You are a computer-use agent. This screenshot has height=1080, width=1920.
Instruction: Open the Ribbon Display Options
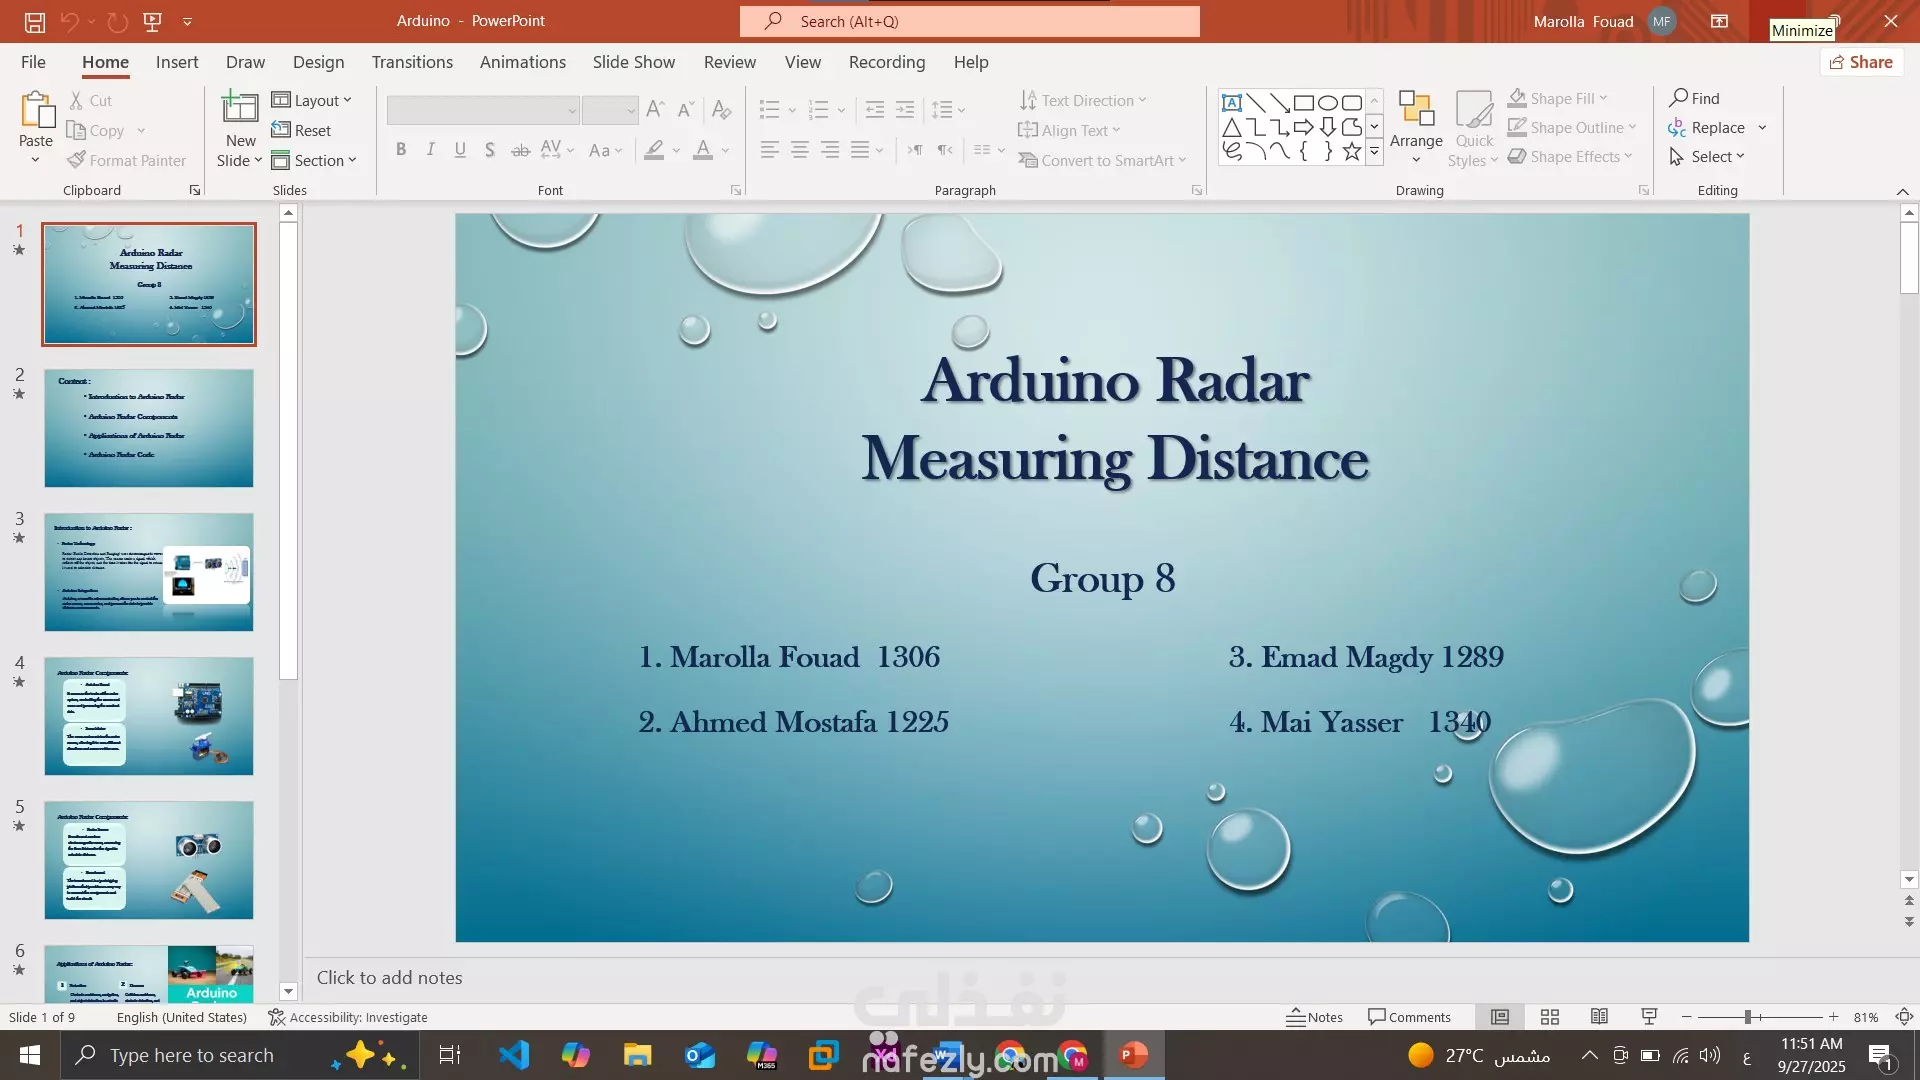(x=1719, y=21)
